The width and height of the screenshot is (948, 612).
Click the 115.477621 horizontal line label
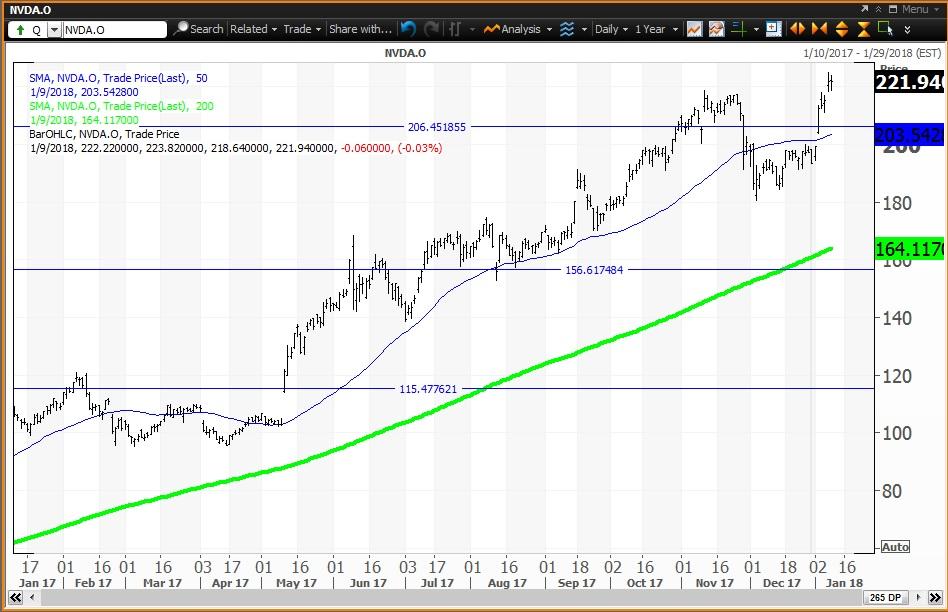click(x=428, y=389)
